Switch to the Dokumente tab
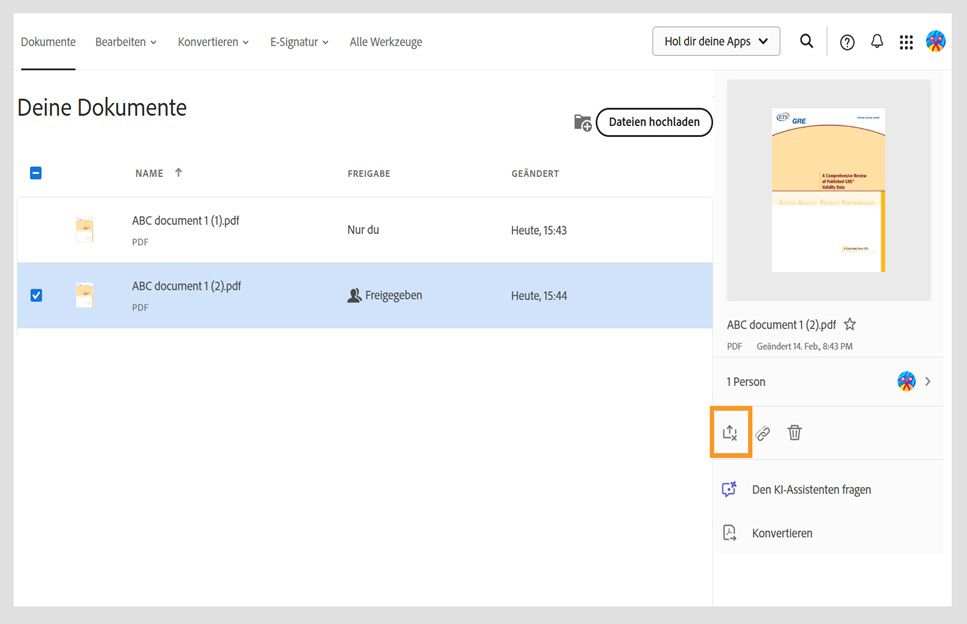Viewport: 967px width, 624px height. (48, 42)
